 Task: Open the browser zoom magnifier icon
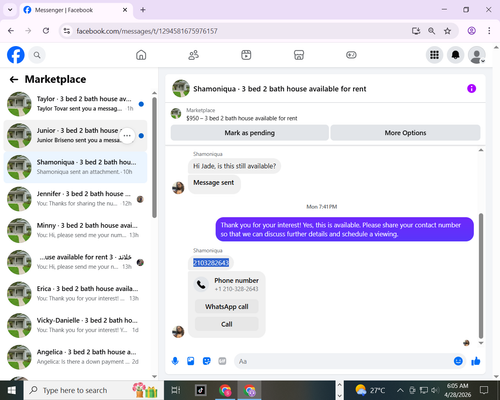431,31
